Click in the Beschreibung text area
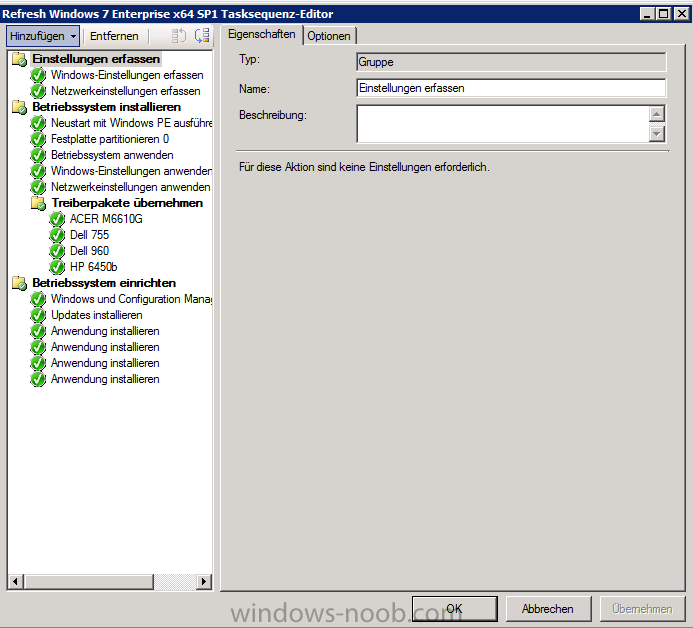693x628 pixels. coord(503,124)
